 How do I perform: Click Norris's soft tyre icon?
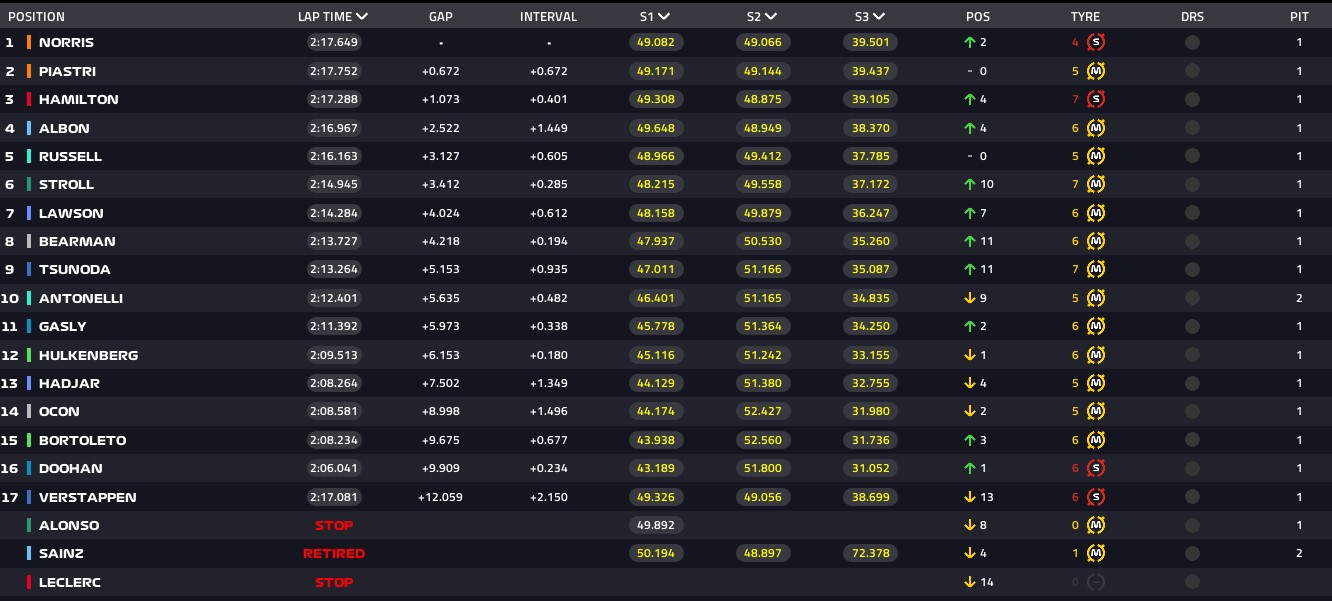coord(1096,43)
